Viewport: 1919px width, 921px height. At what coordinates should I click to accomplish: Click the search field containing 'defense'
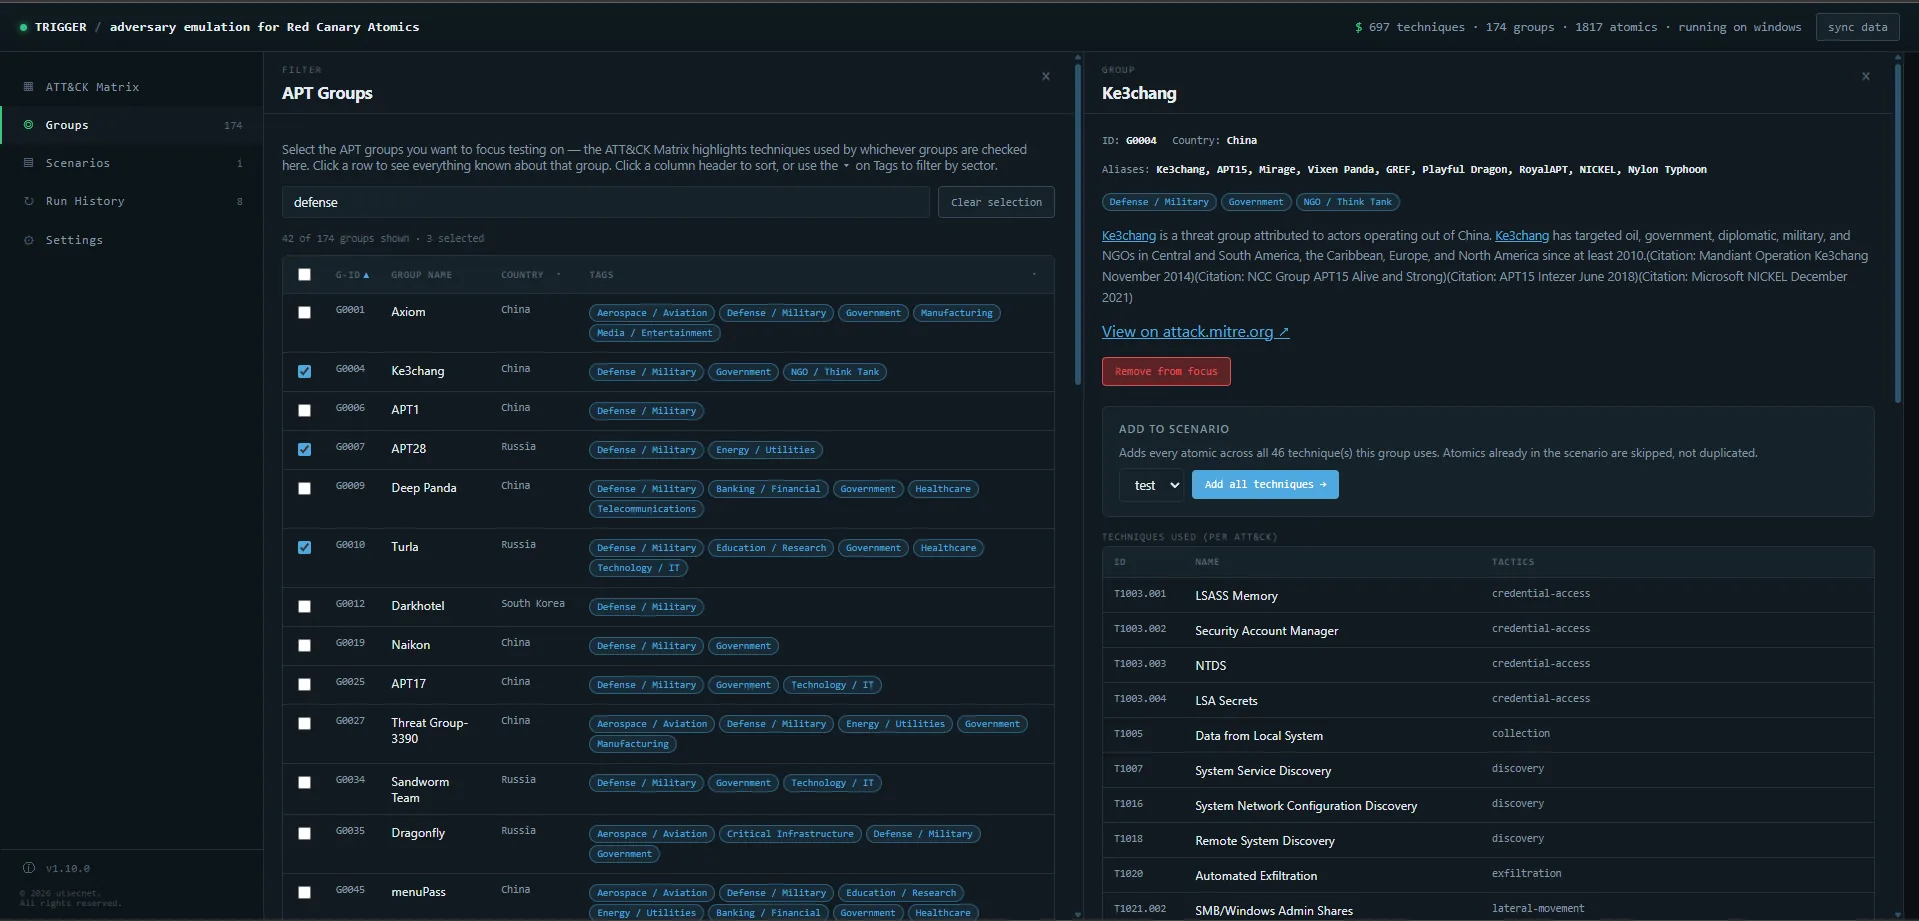click(x=605, y=202)
